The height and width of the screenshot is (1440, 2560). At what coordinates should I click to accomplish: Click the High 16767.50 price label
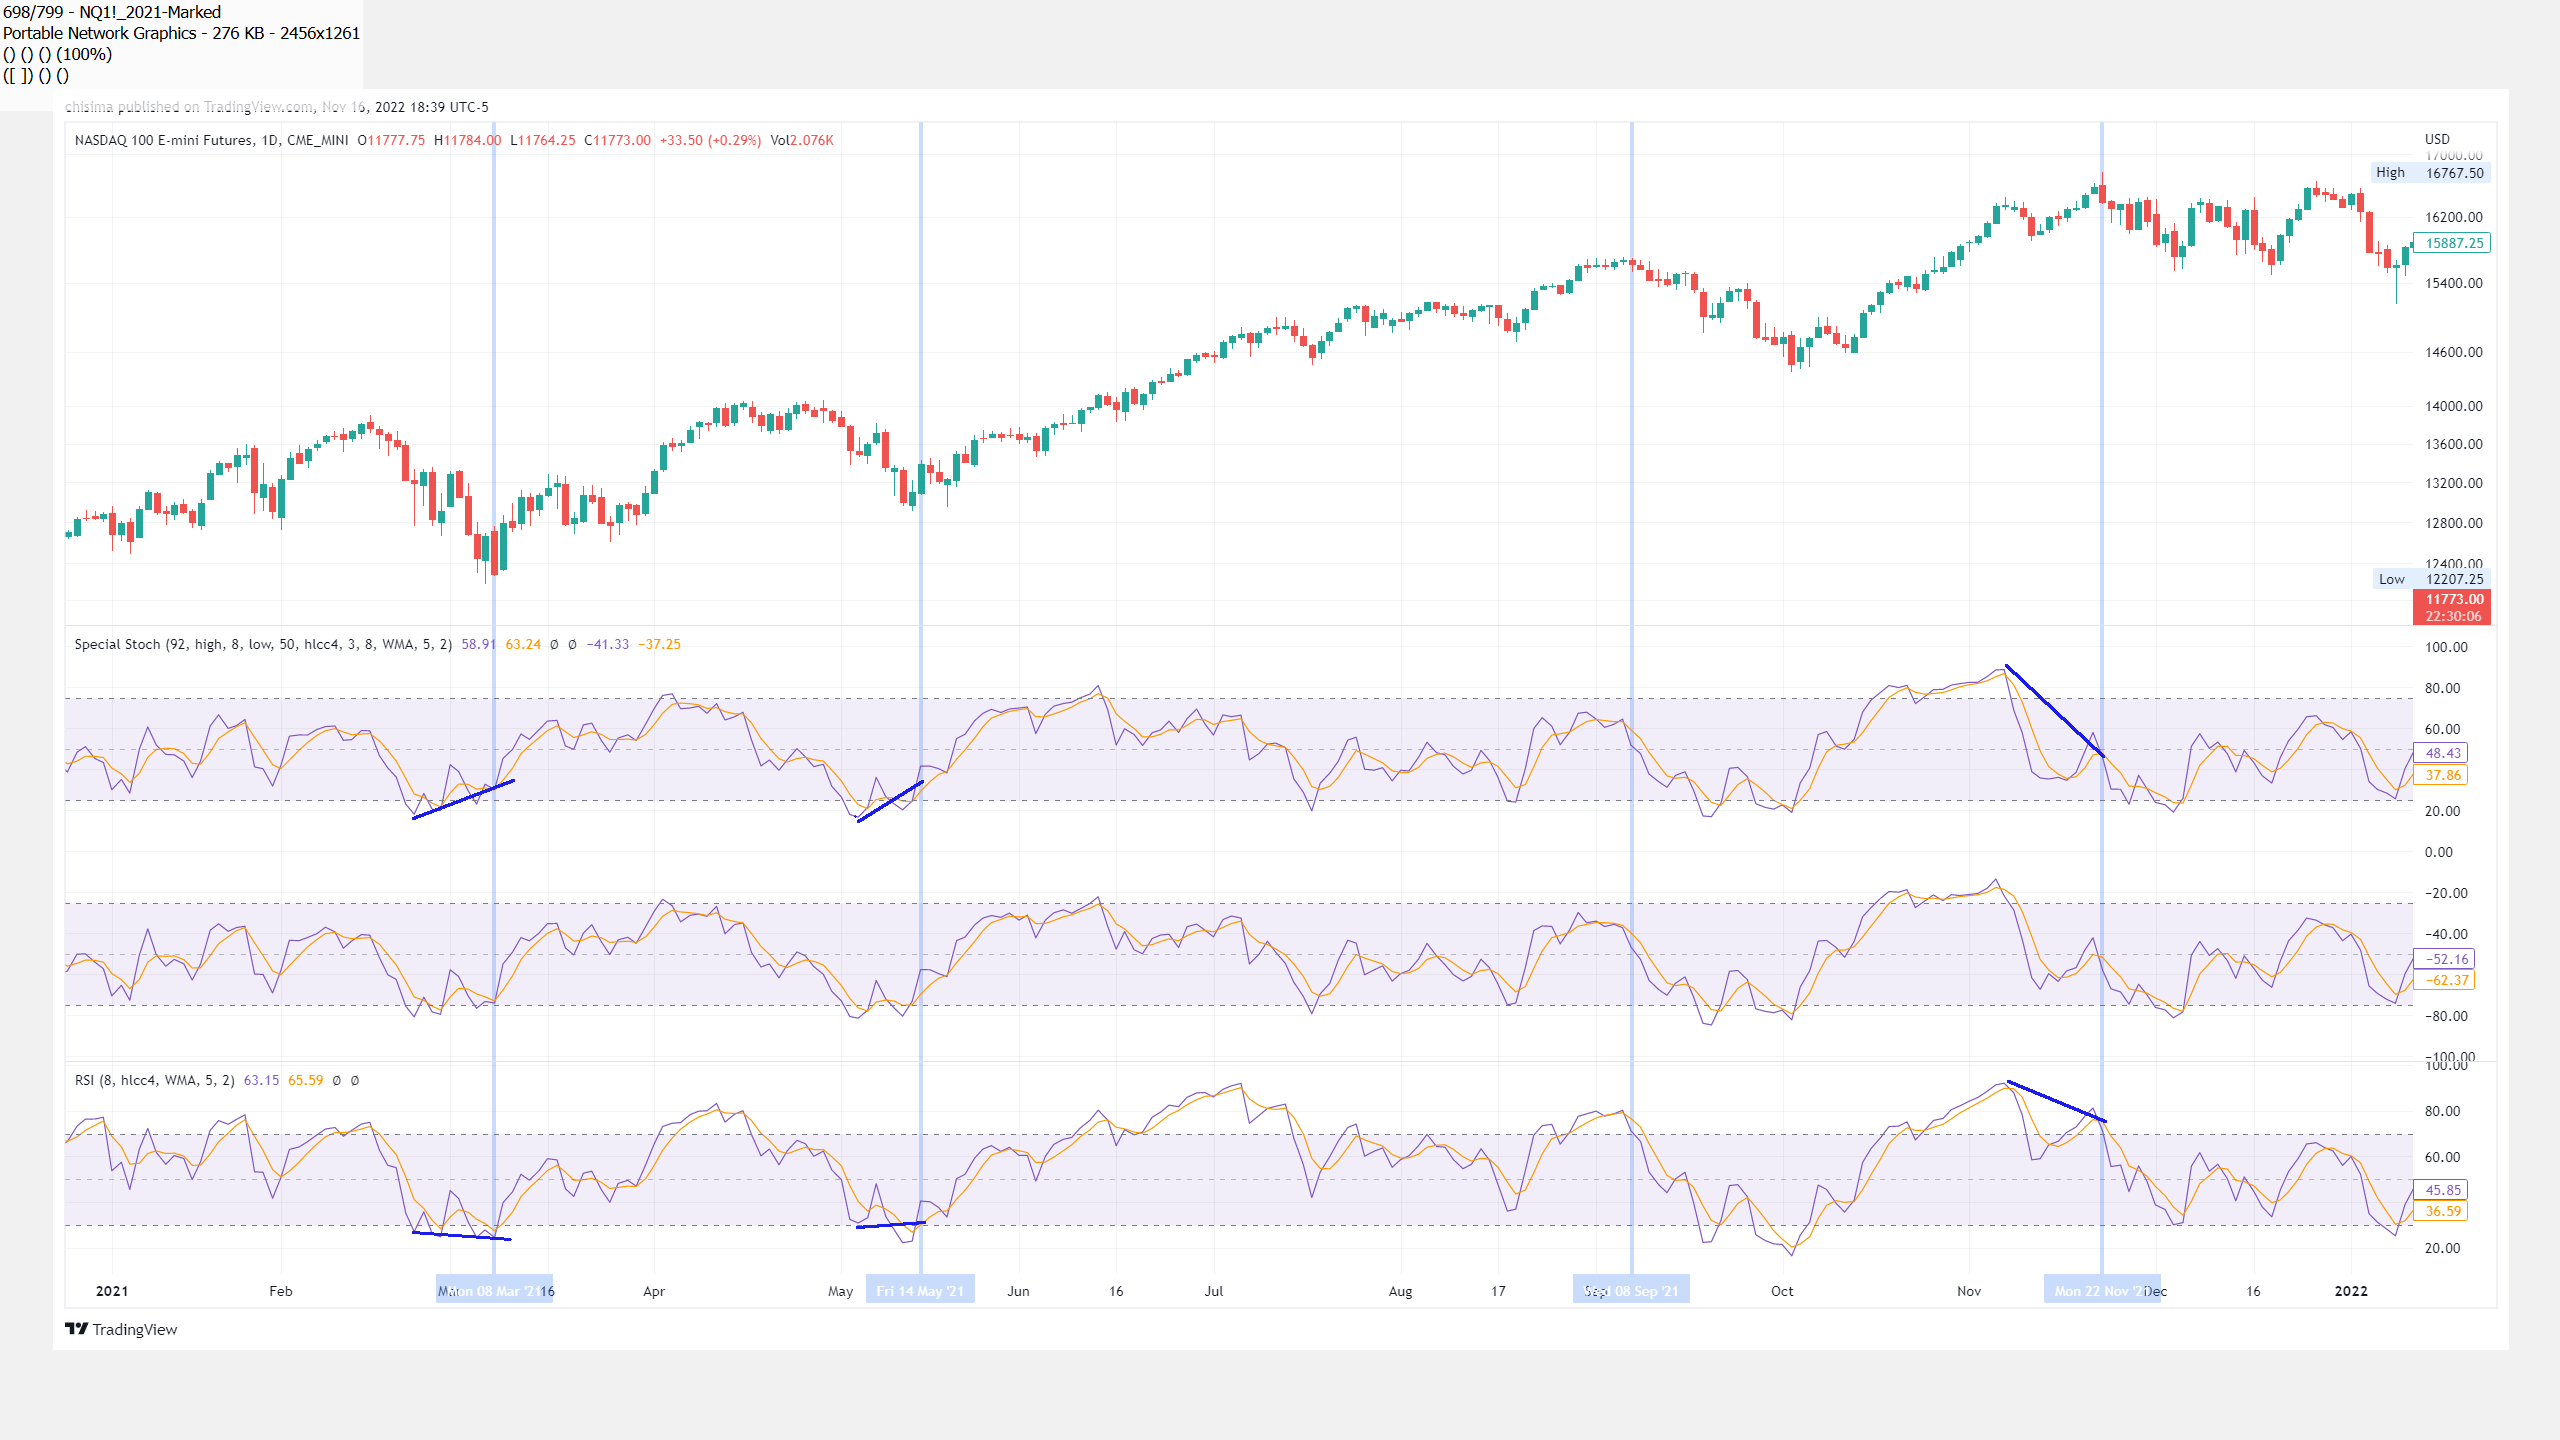tap(2430, 173)
